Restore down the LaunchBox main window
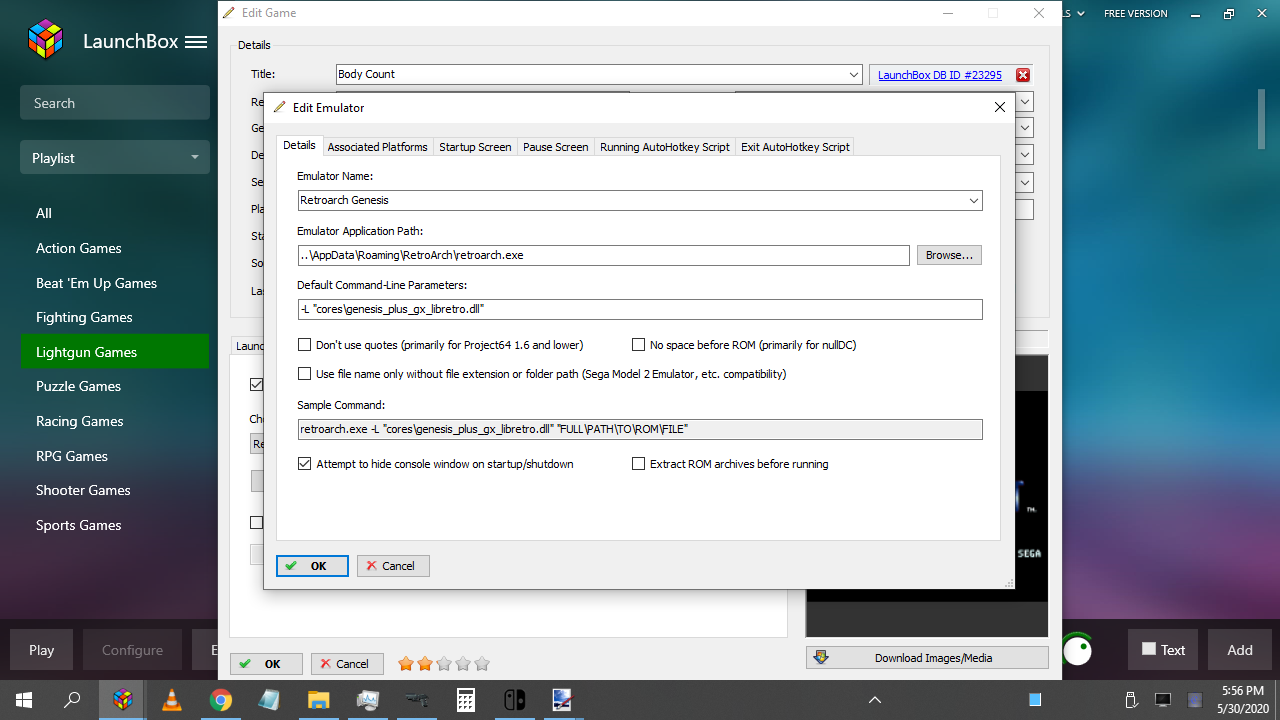1280x720 pixels. [1229, 13]
